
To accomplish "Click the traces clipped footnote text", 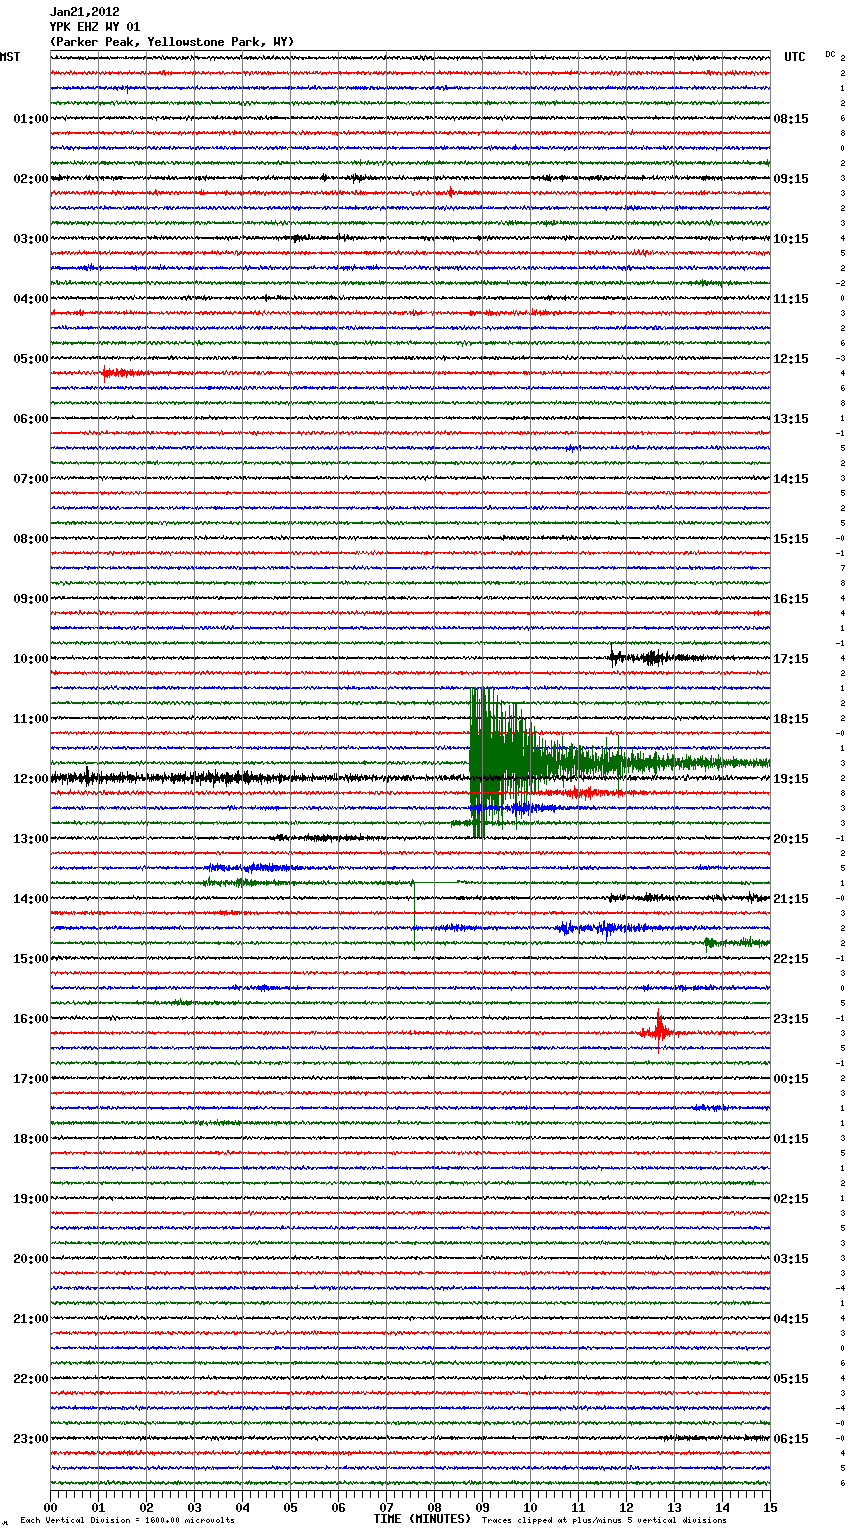I will (x=604, y=1520).
